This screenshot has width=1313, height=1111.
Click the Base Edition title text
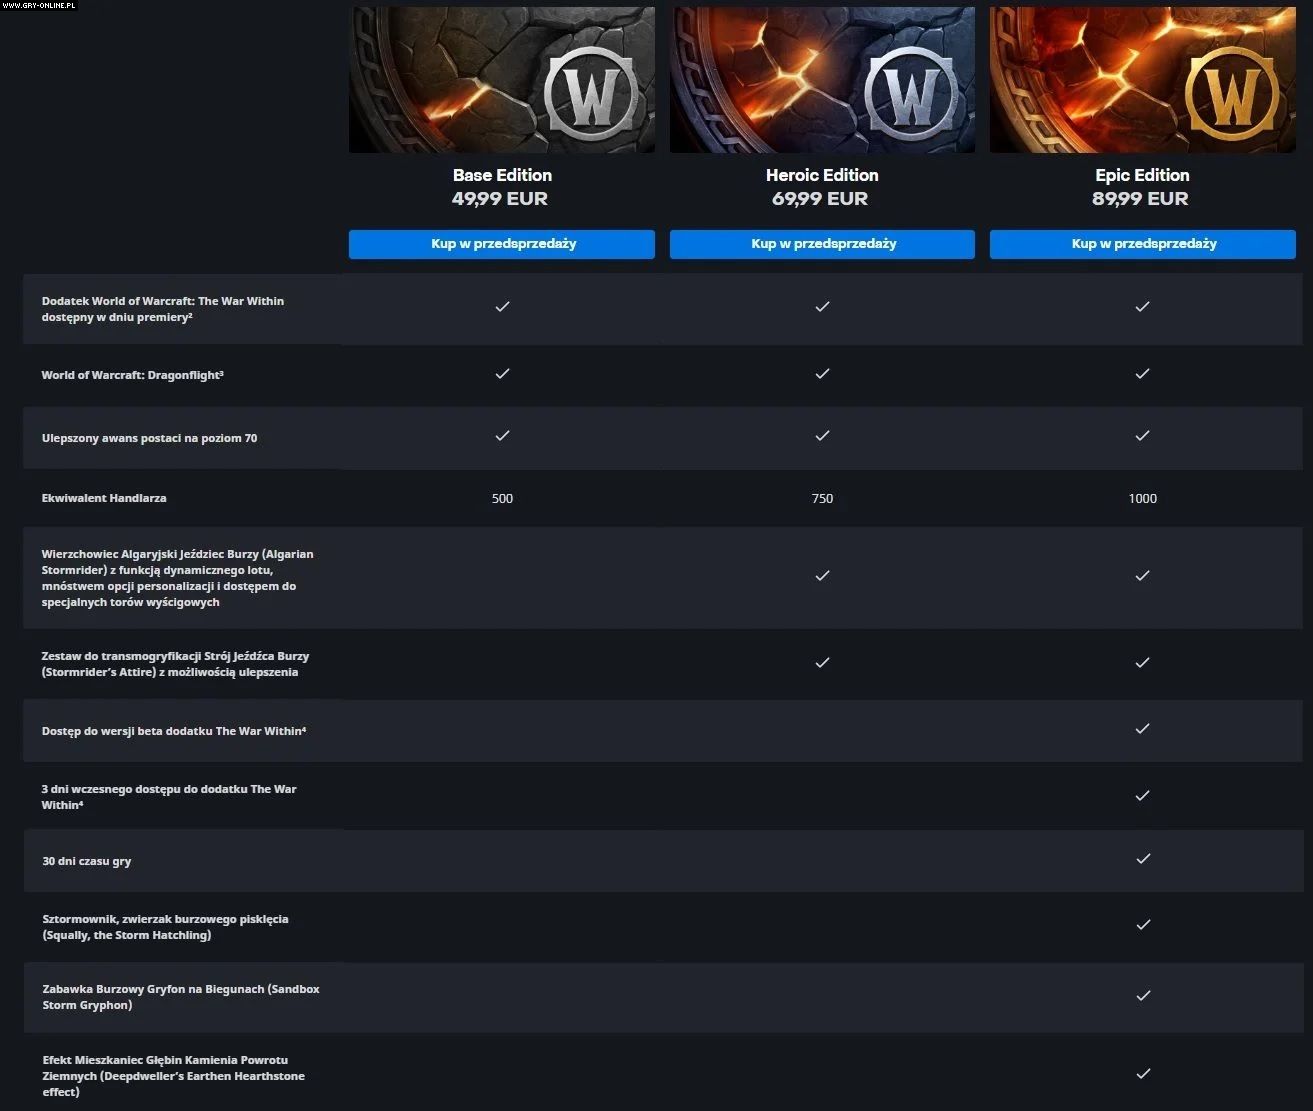(502, 175)
